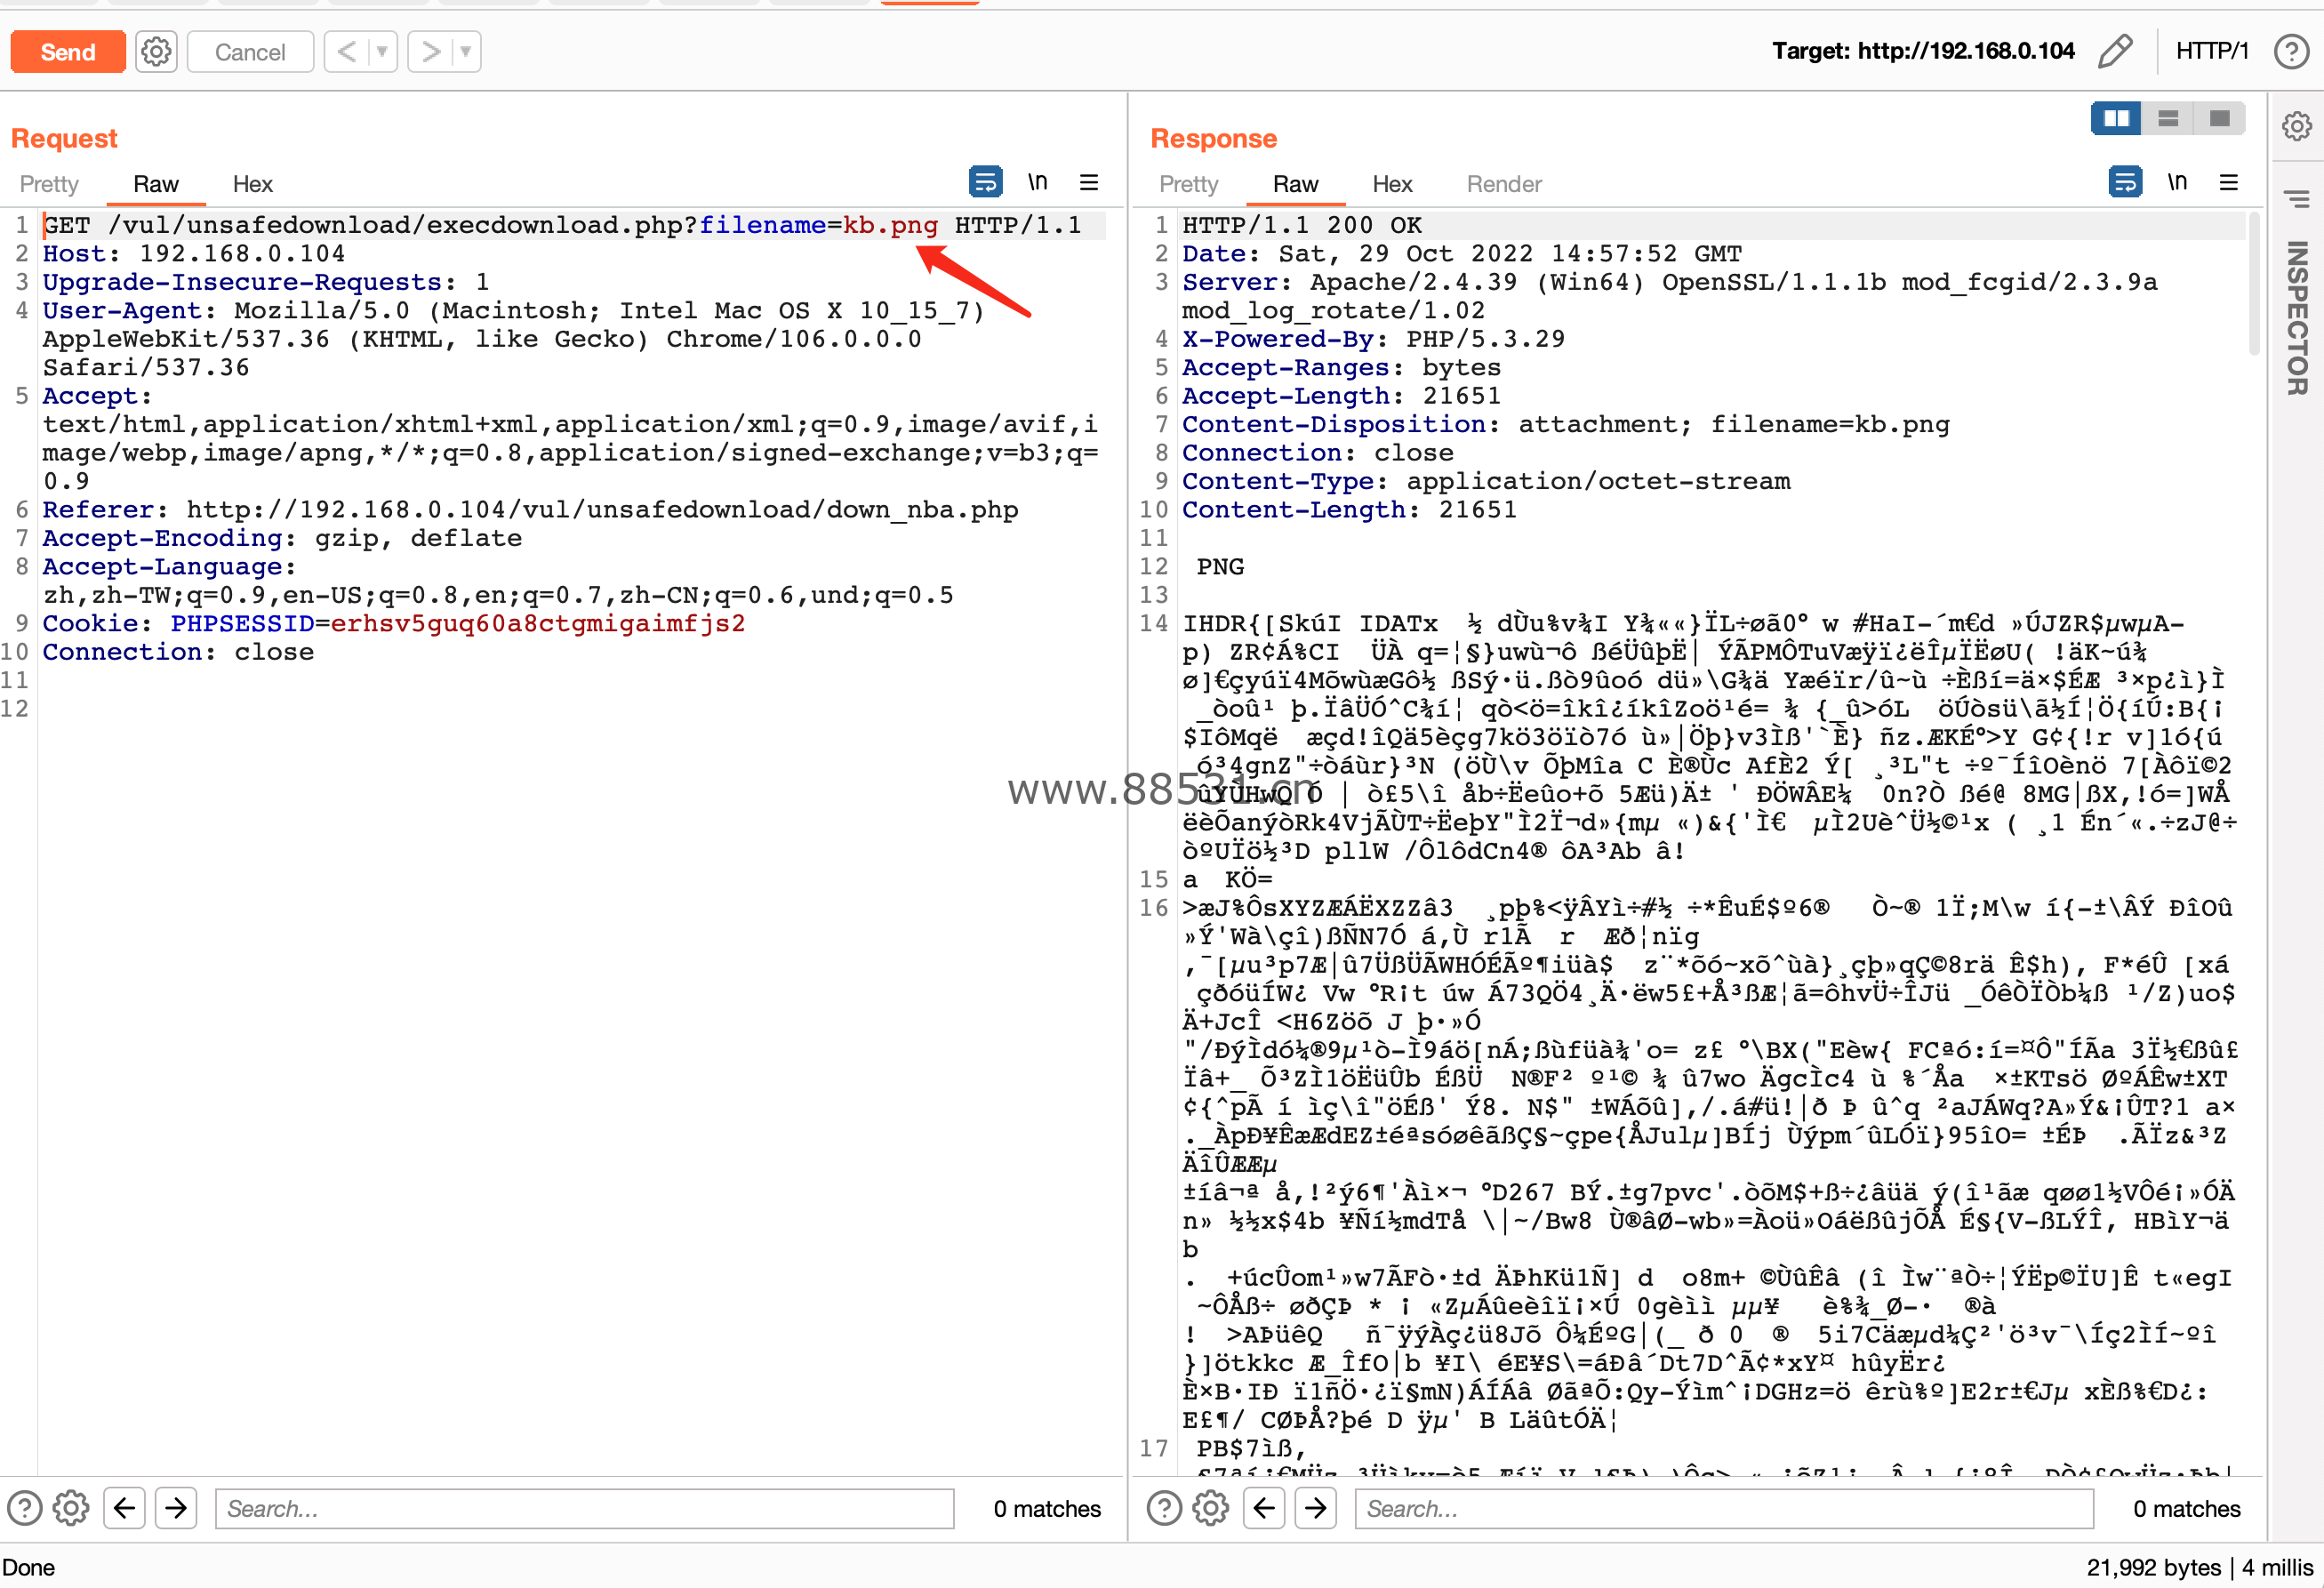Click Accept-Encoding gzip, deflate line
This screenshot has width=2324, height=1588.
point(282,539)
